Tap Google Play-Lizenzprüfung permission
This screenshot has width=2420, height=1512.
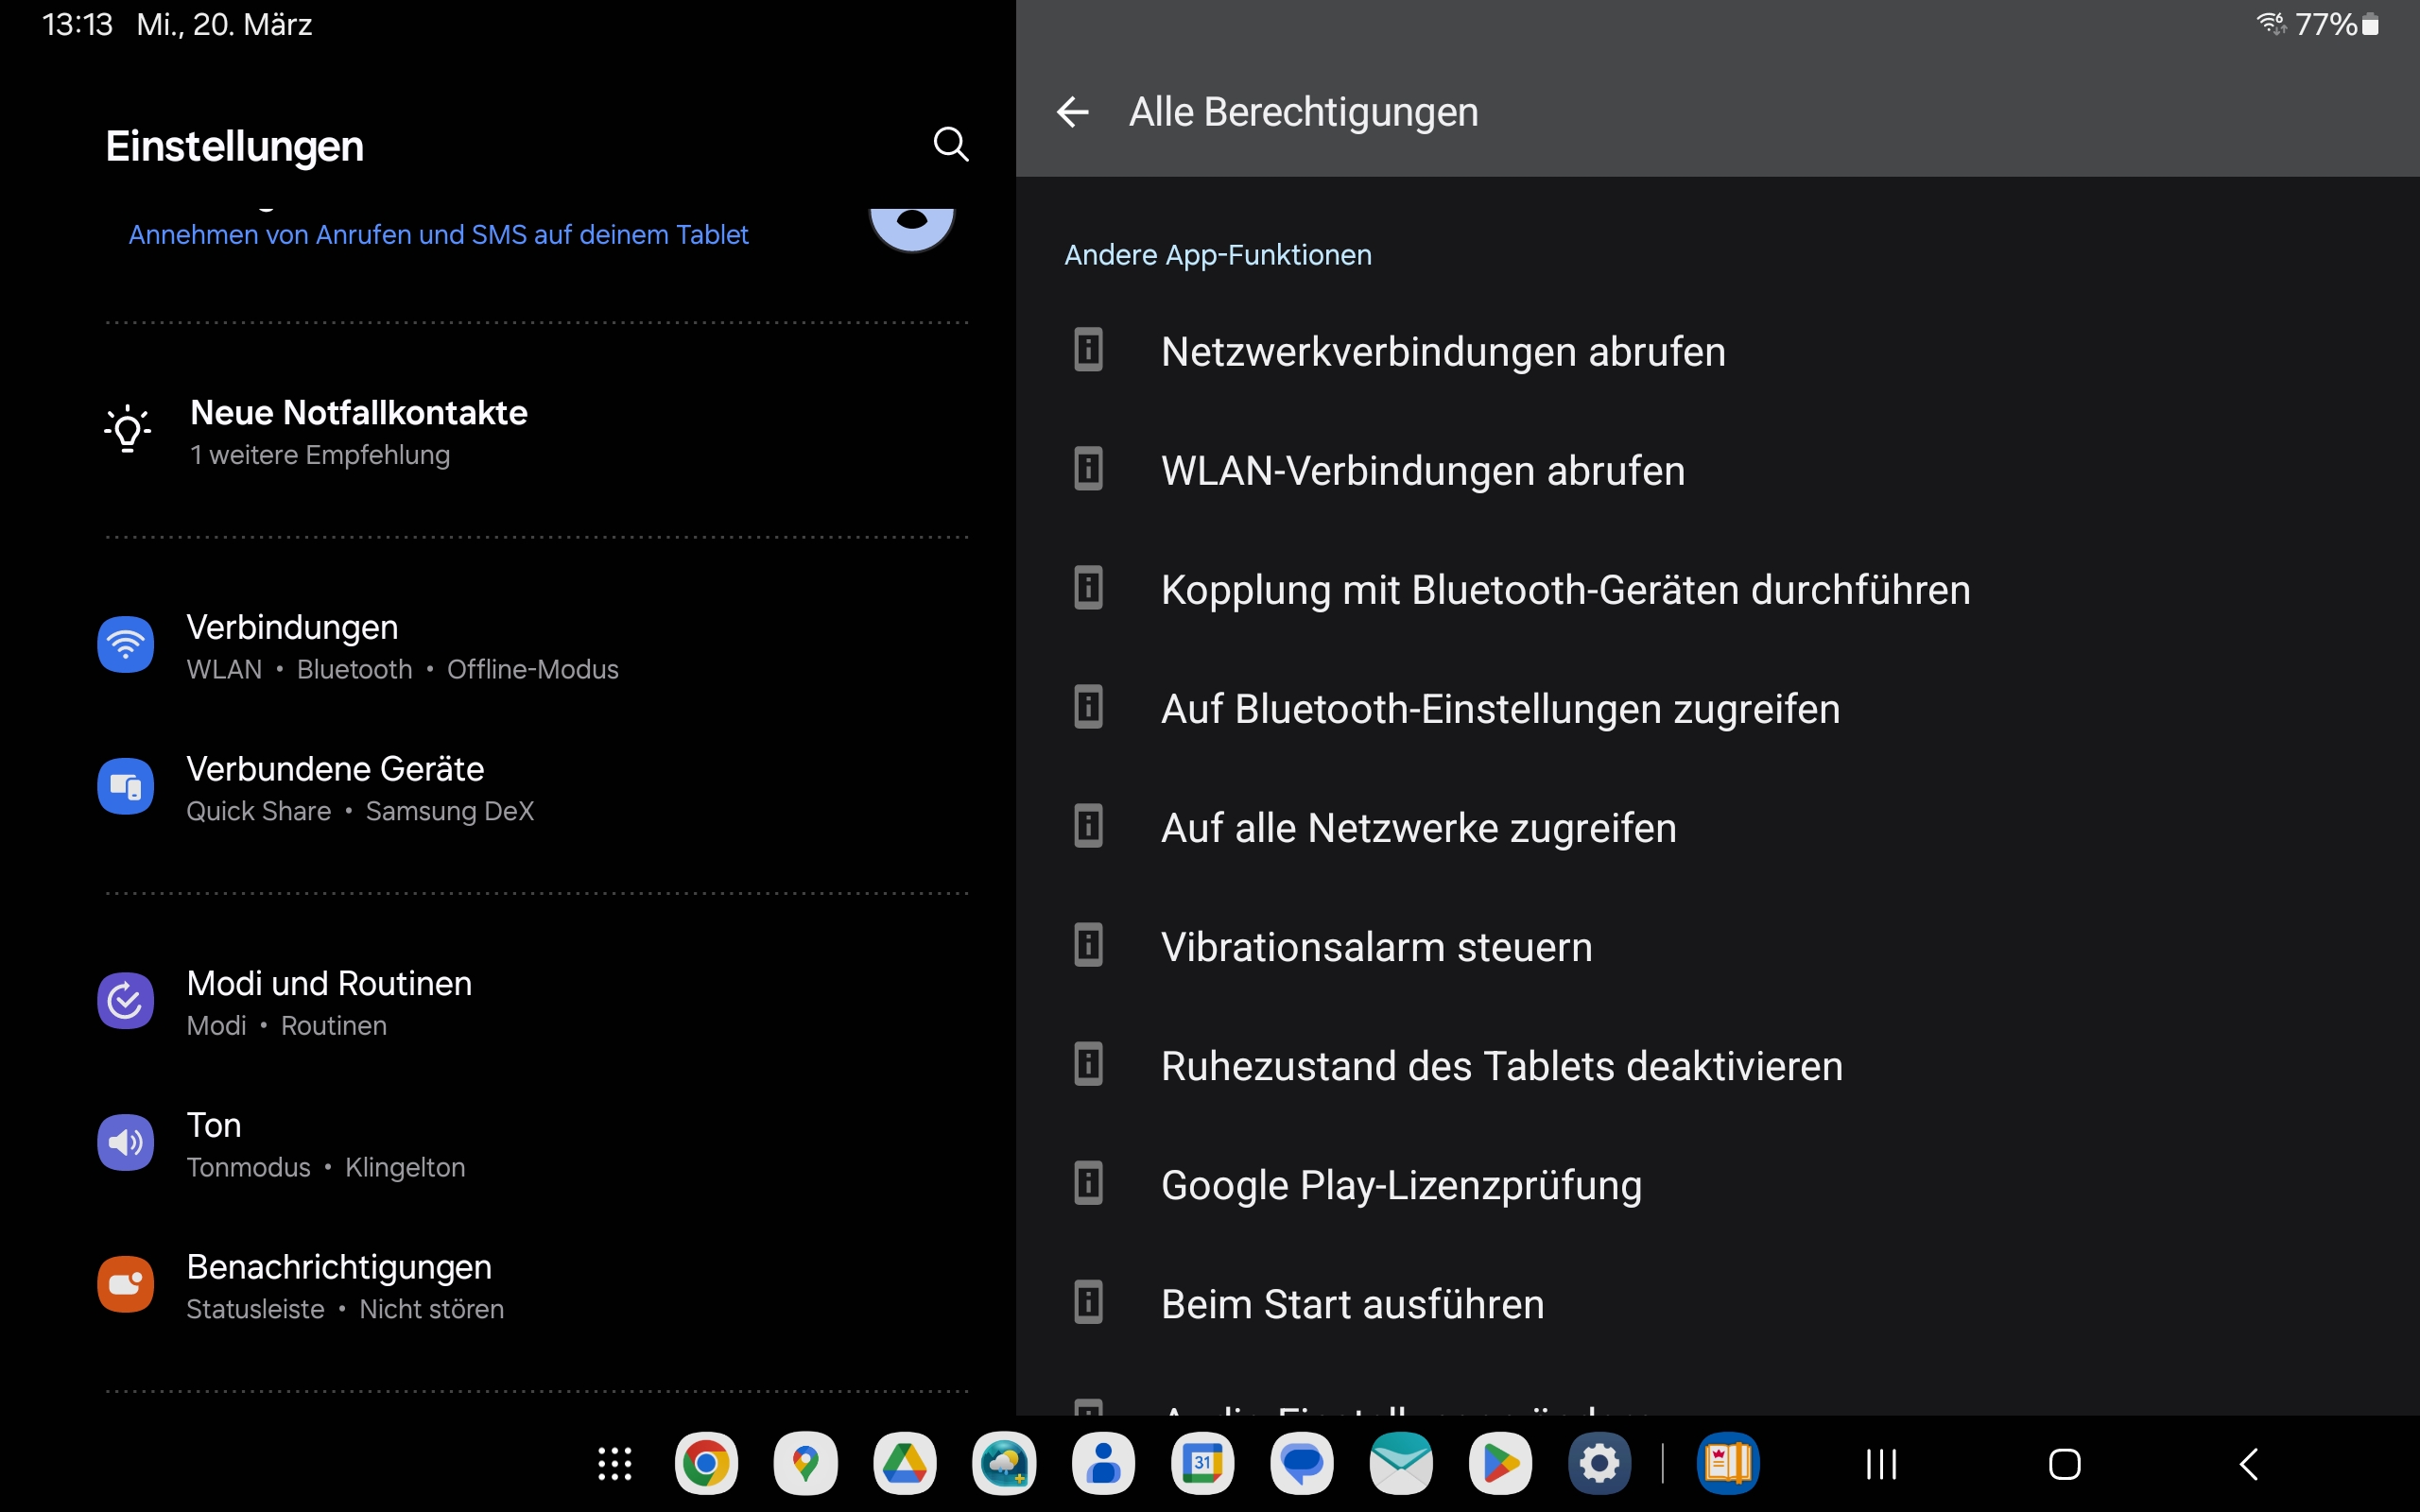1400,1185
